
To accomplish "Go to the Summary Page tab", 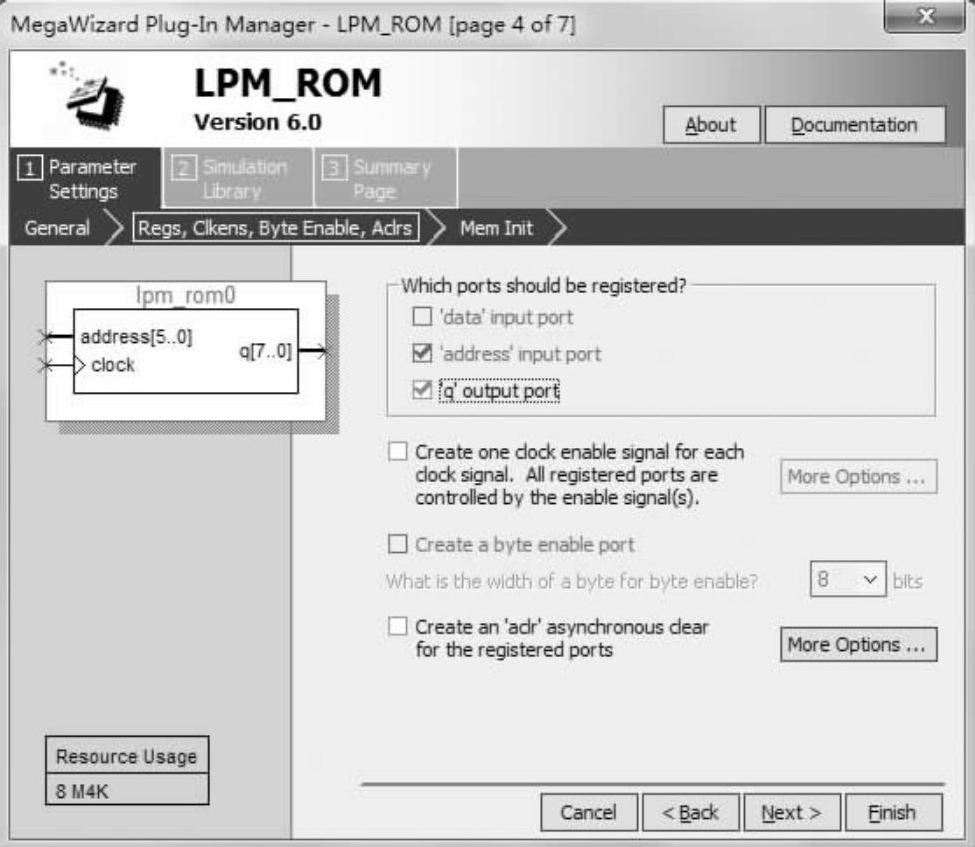I will tap(386, 178).
